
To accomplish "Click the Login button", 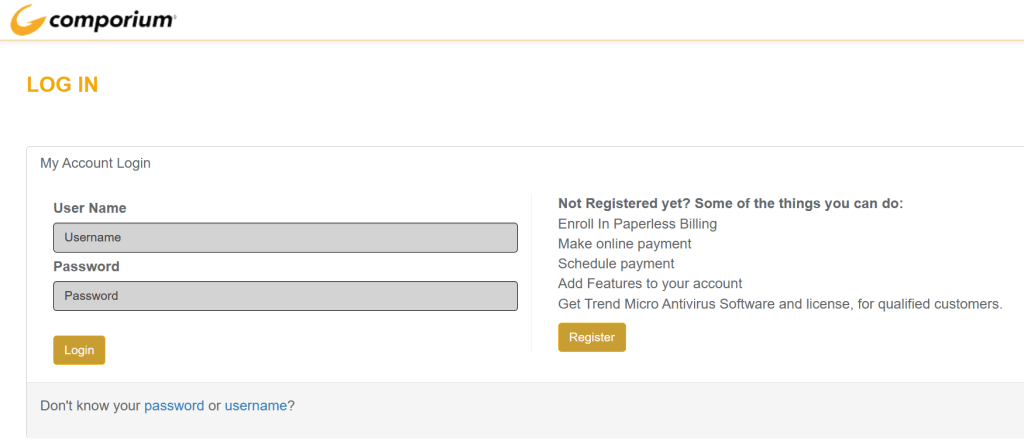I will click(x=79, y=350).
